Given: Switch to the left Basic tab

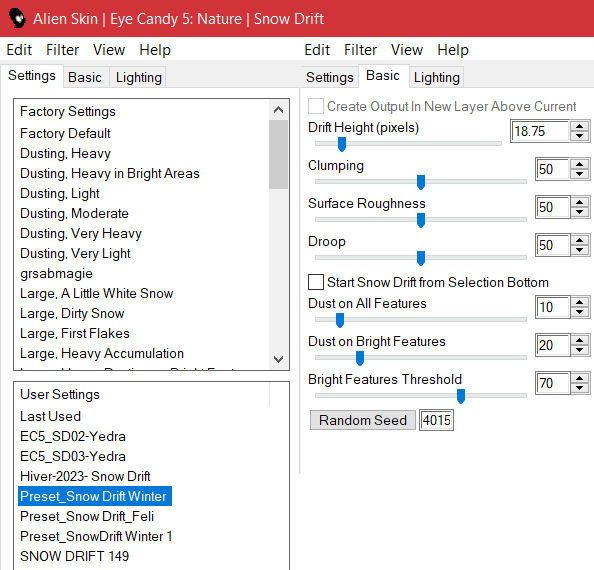Looking at the screenshot, I should tap(85, 77).
